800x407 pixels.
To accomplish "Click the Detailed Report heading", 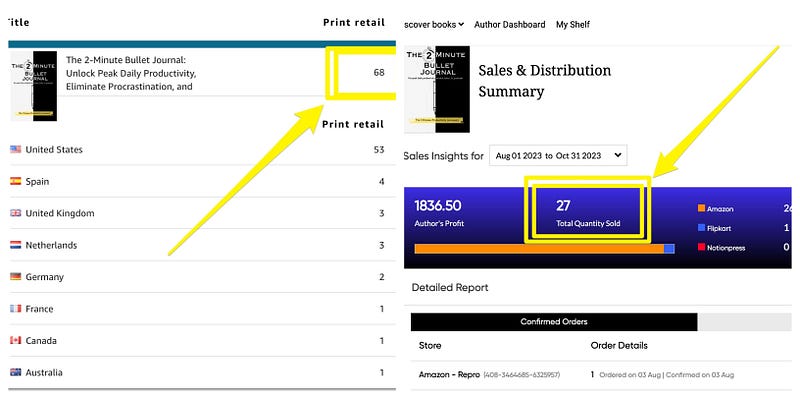I will 450,288.
